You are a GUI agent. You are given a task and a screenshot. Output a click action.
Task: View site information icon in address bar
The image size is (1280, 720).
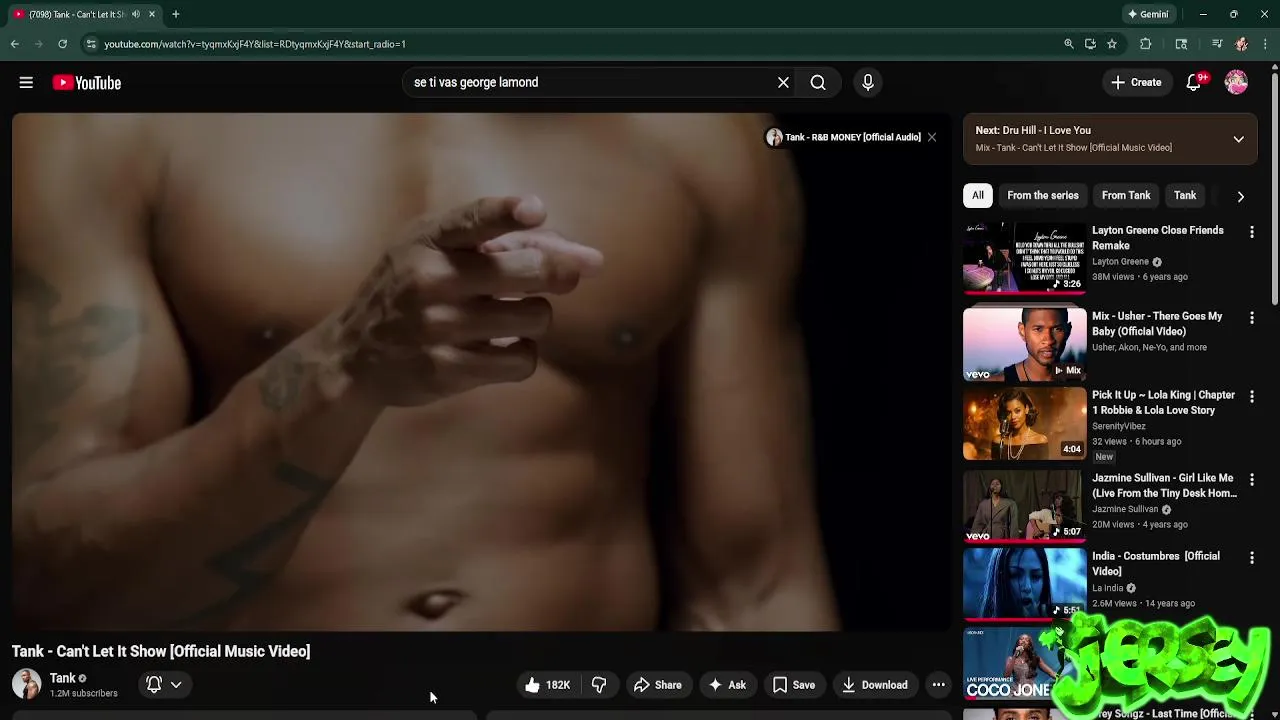click(90, 44)
